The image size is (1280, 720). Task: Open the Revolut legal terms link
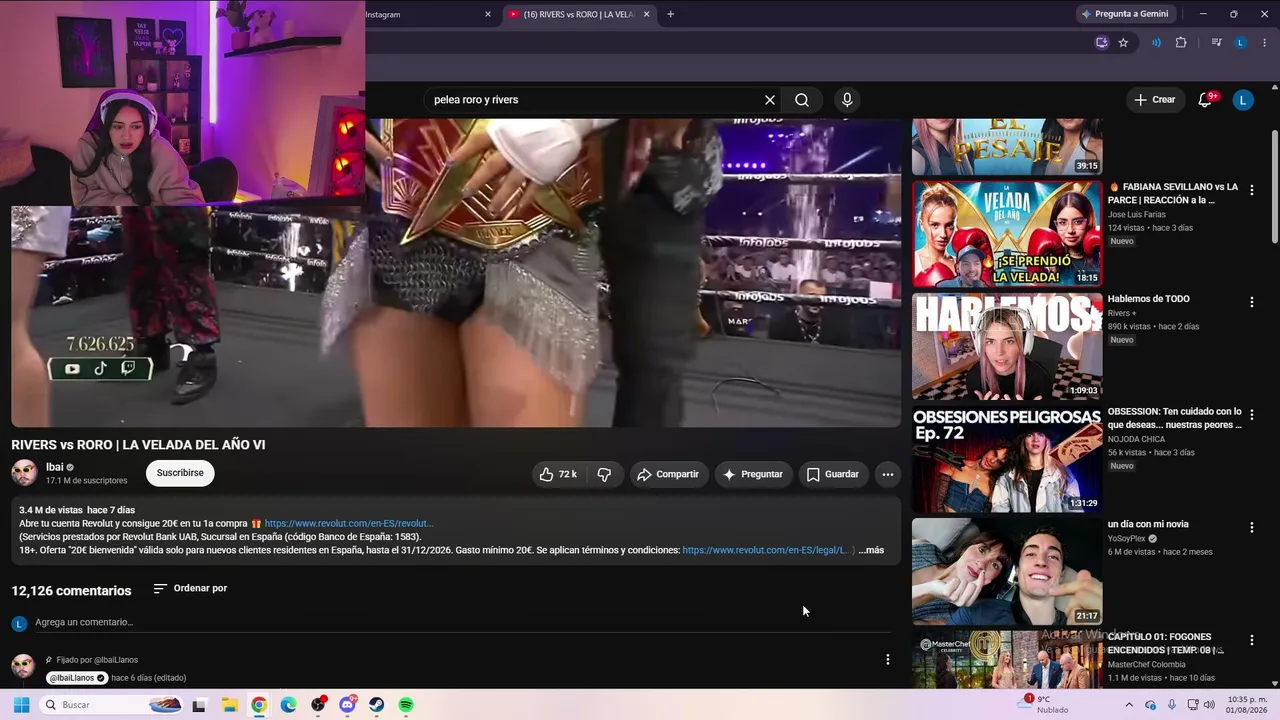768,550
